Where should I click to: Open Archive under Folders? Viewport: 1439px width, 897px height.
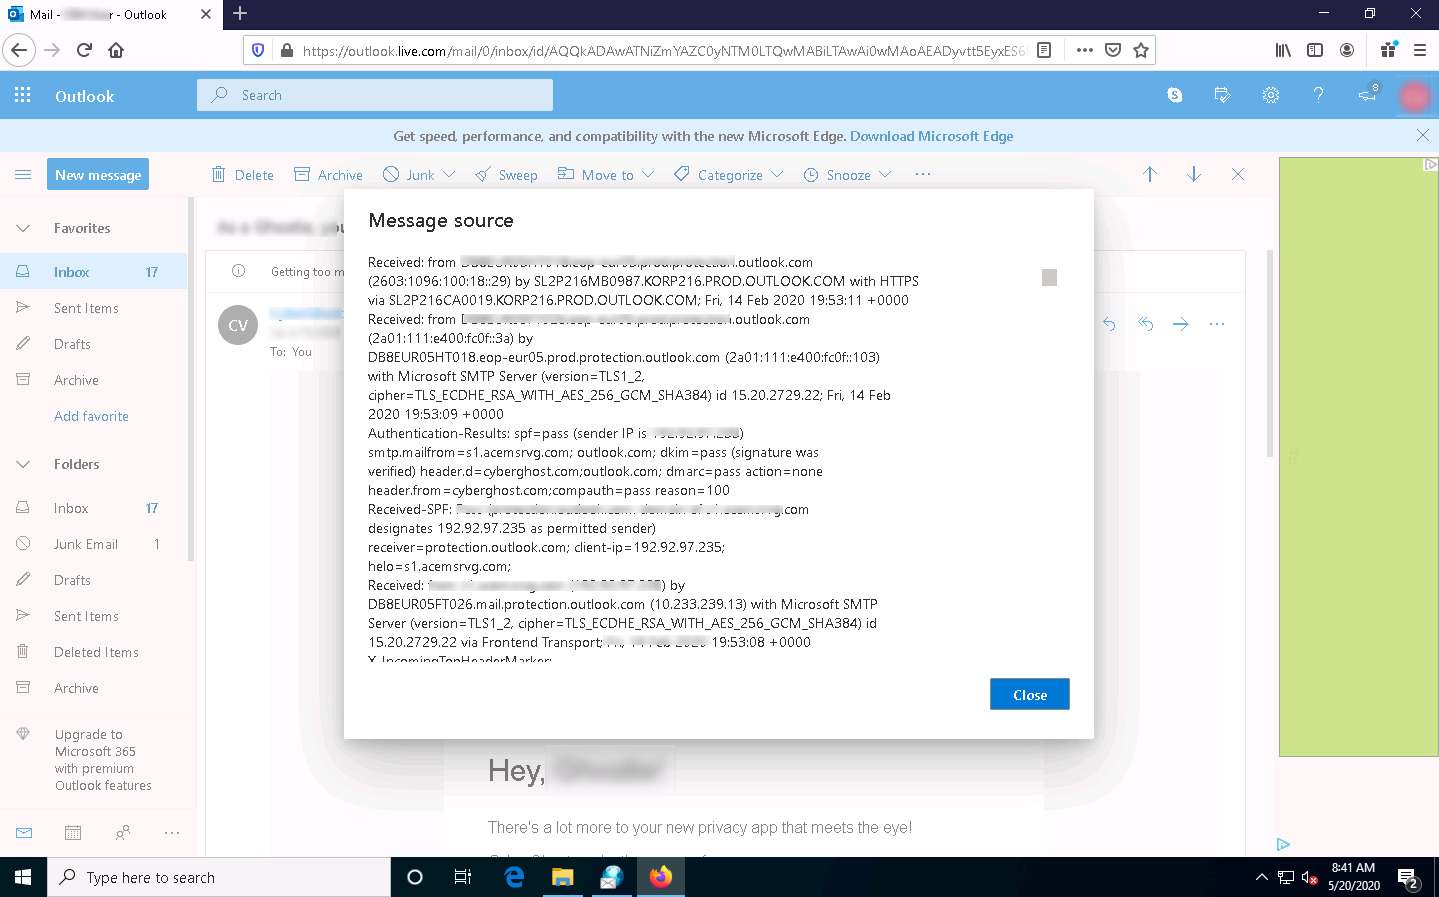(94, 688)
